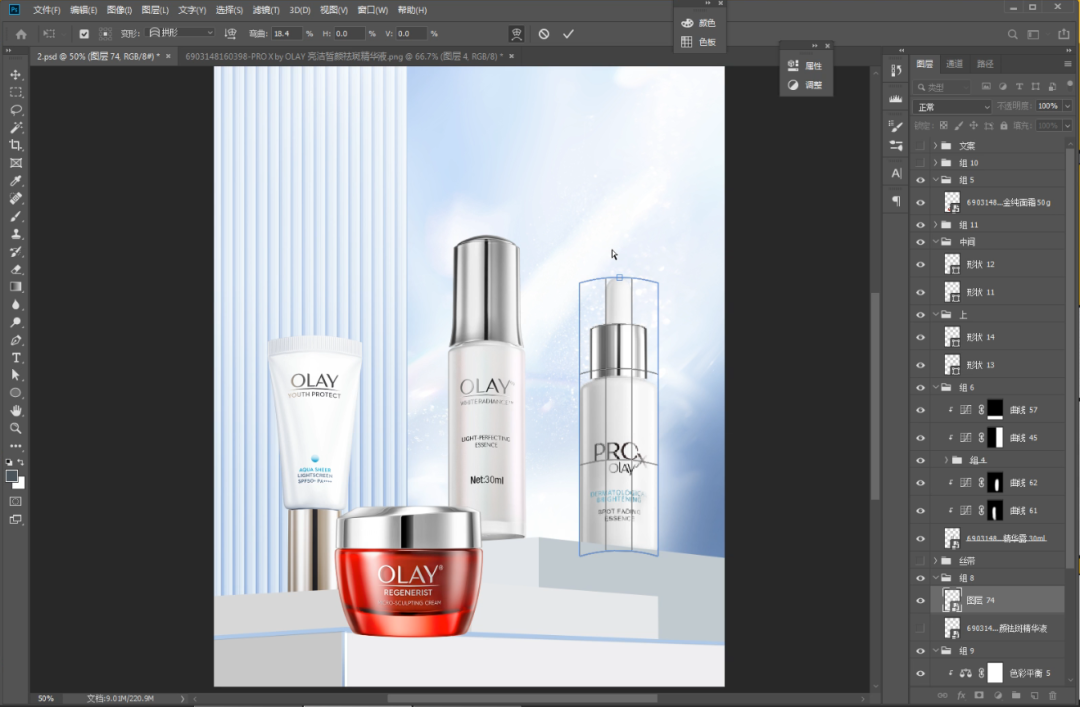Select the Magic Wand tool
1080x707 pixels.
pyautogui.click(x=15, y=127)
